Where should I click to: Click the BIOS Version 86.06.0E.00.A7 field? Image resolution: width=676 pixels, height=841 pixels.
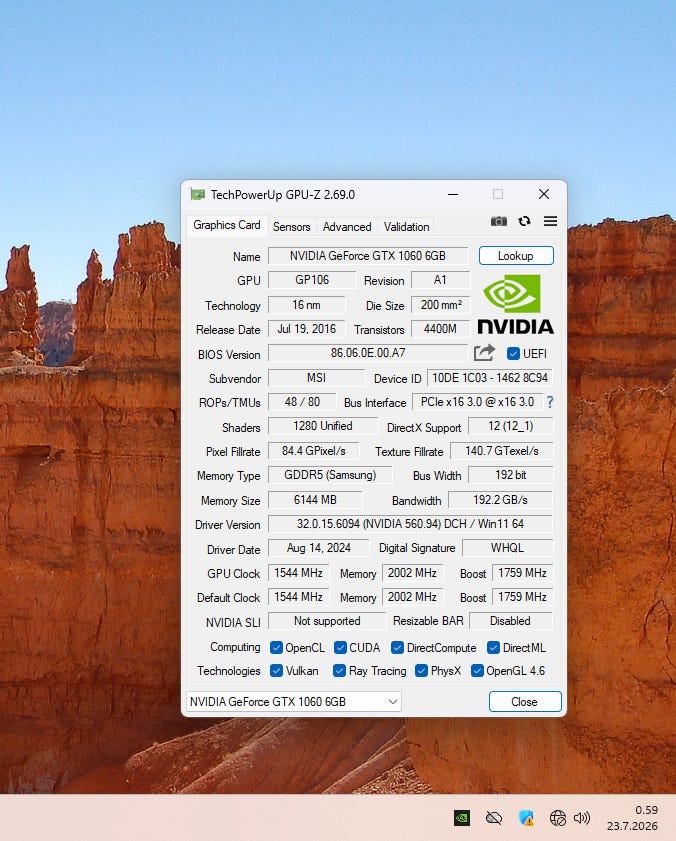click(x=368, y=353)
